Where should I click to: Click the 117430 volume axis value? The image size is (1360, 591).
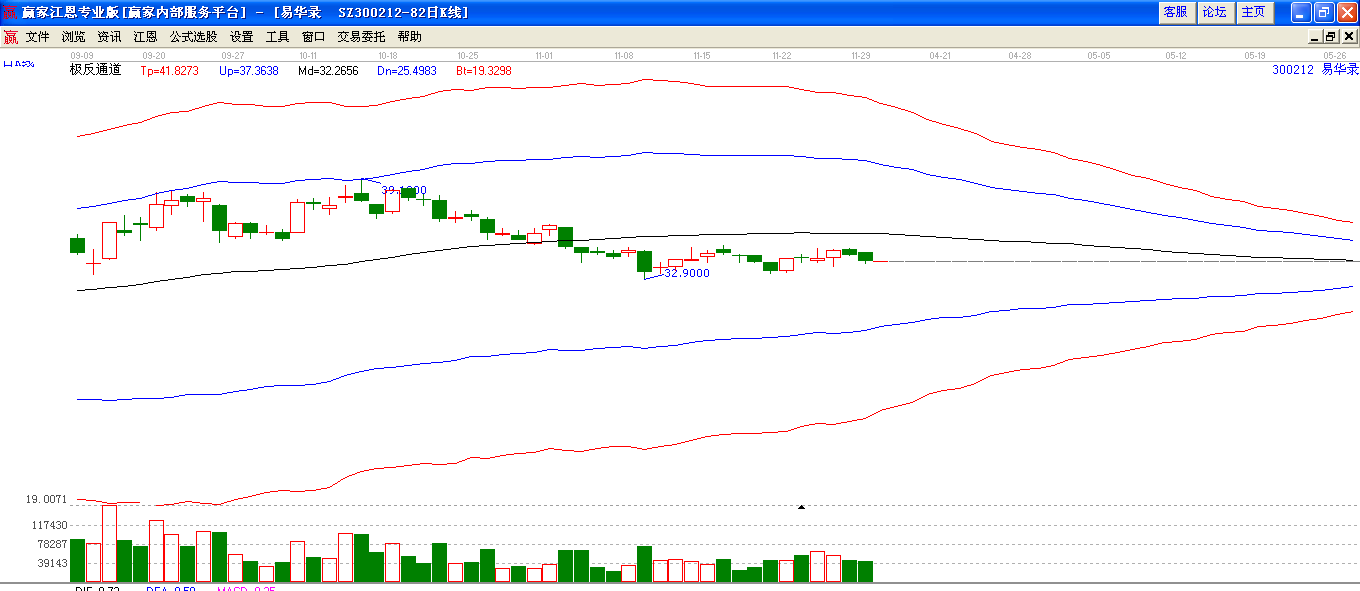click(x=49, y=525)
